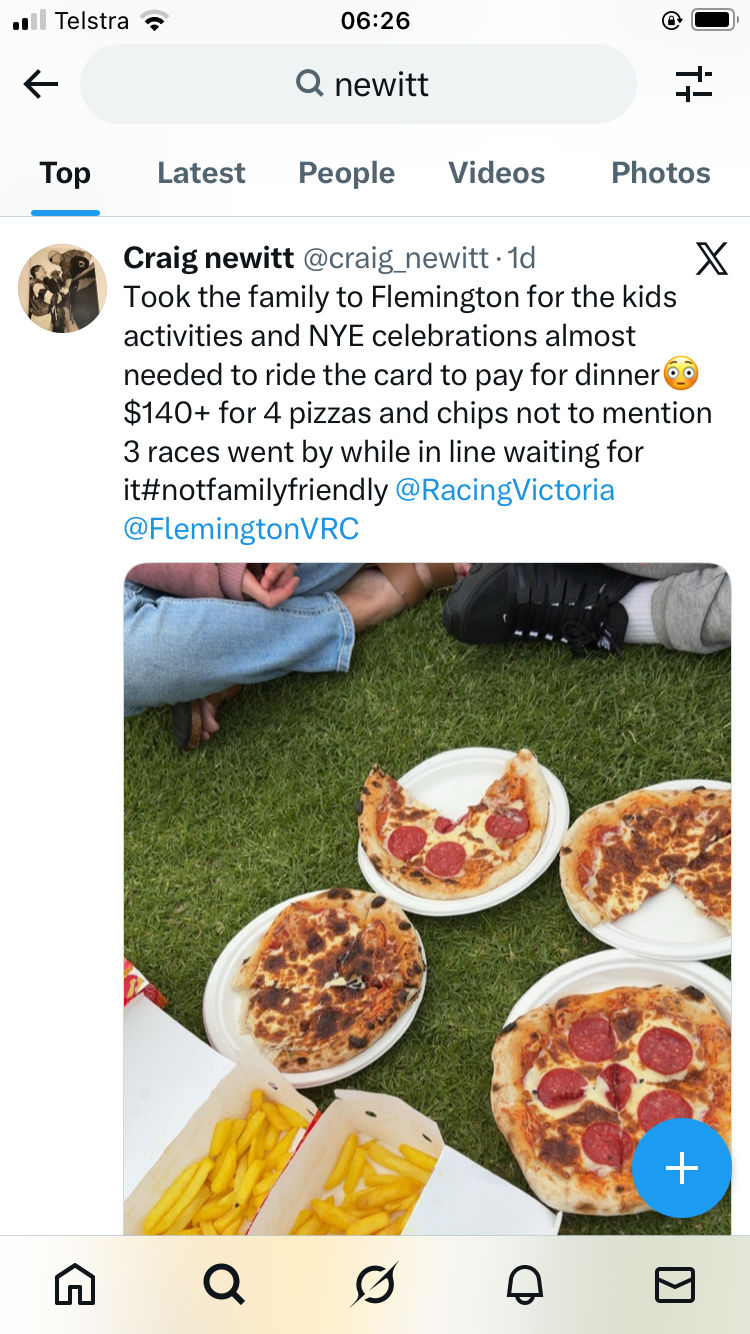Show the Photos tab results
Image resolution: width=750 pixels, height=1334 pixels.
tap(660, 173)
